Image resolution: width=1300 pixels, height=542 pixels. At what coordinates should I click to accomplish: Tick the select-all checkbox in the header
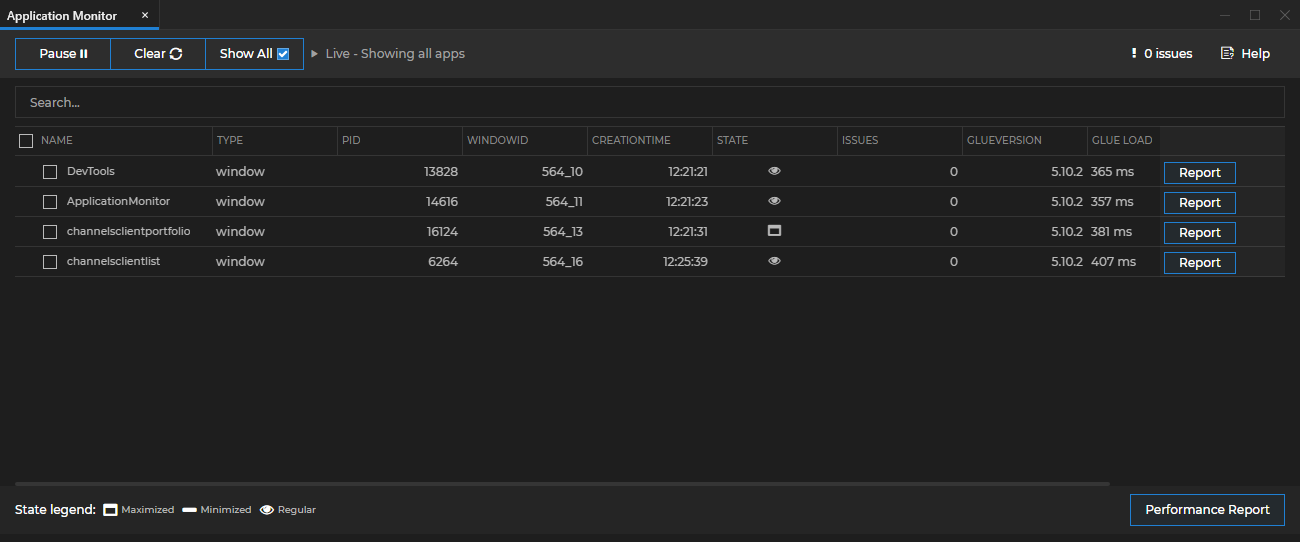click(x=27, y=141)
